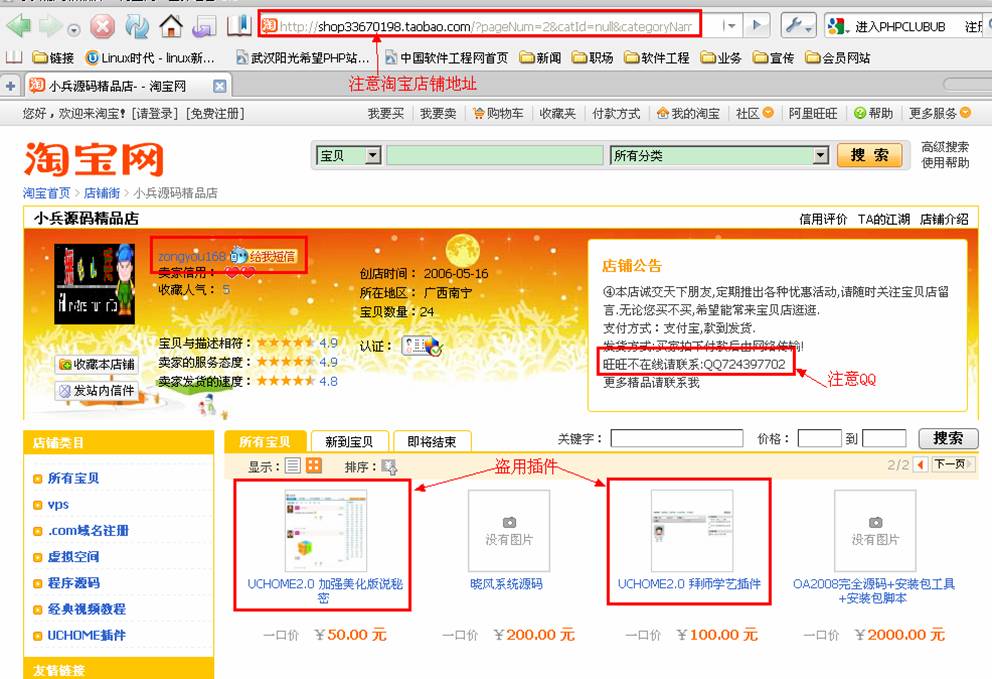Image resolution: width=992 pixels, height=679 pixels.
Task: Open the Linux时代 bookmark
Action: pos(151,58)
